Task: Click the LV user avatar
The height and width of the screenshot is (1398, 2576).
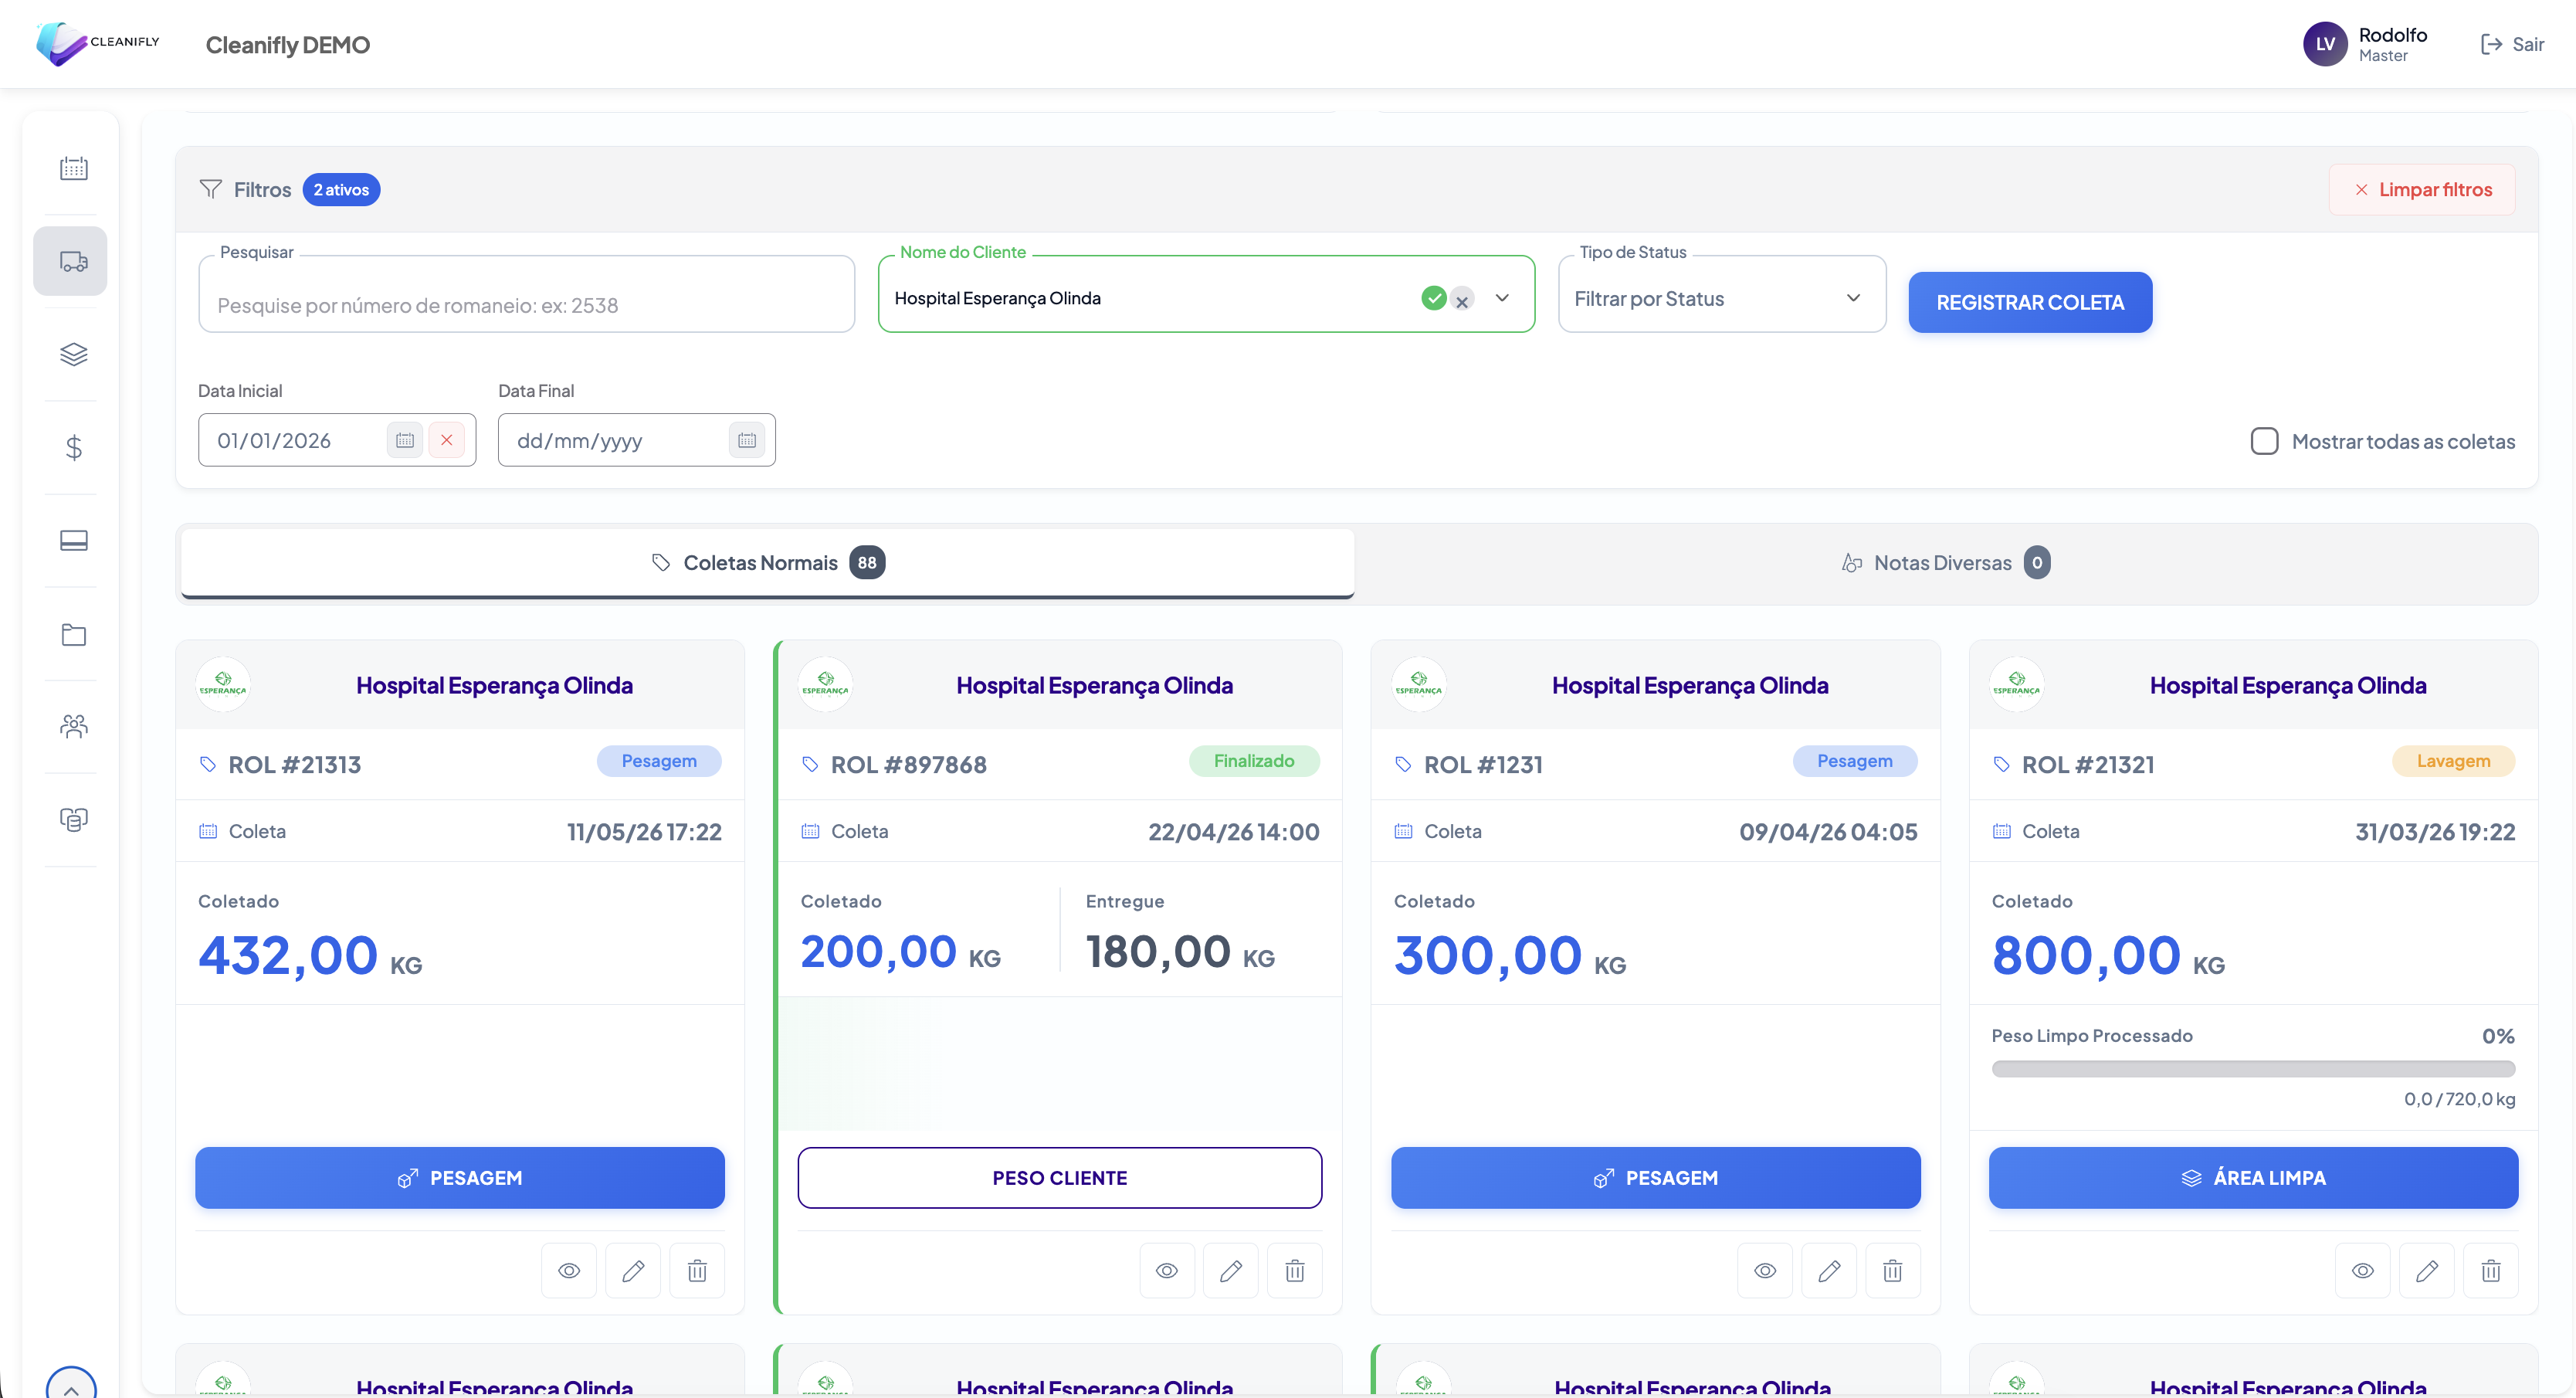Action: click(x=2325, y=44)
